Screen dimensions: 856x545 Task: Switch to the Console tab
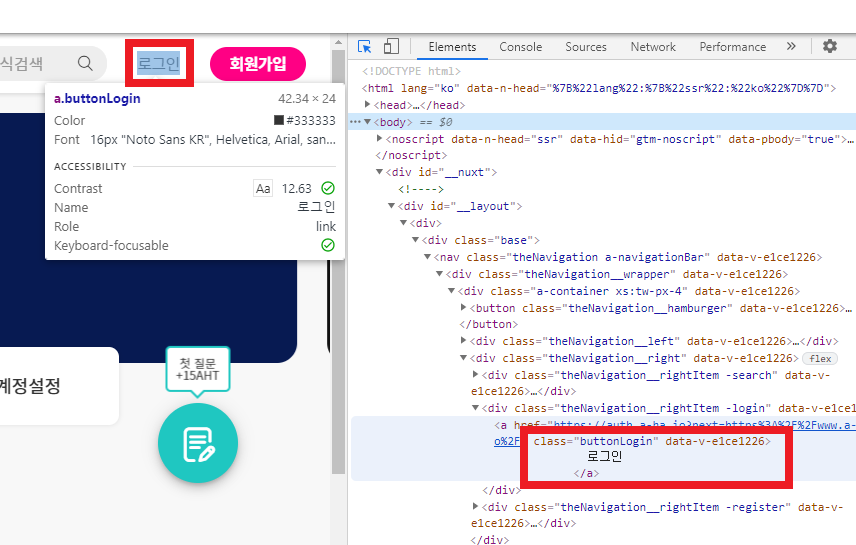tap(520, 47)
